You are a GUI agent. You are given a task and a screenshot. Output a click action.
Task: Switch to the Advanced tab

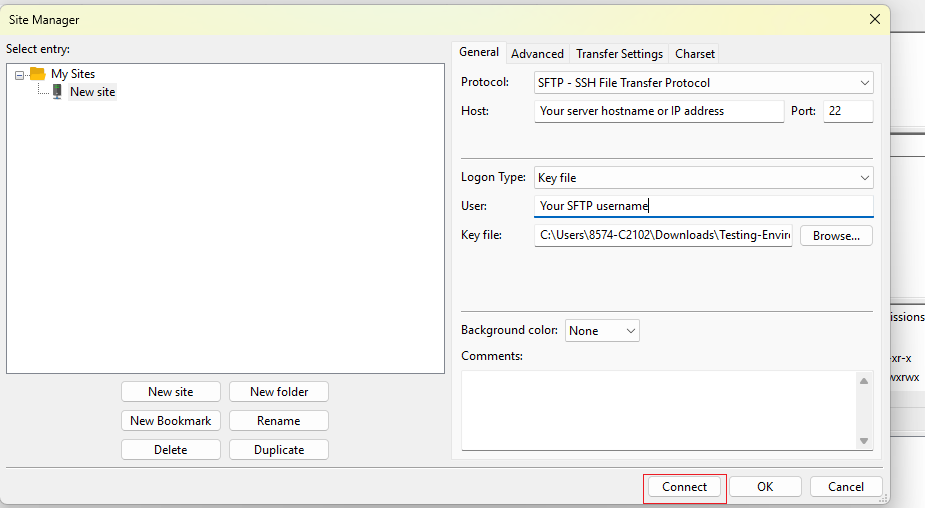click(x=537, y=54)
